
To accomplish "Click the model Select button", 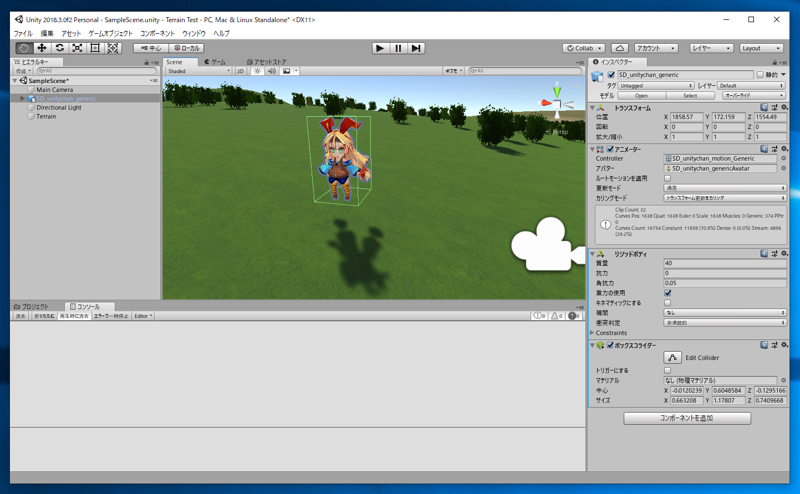I will [690, 95].
